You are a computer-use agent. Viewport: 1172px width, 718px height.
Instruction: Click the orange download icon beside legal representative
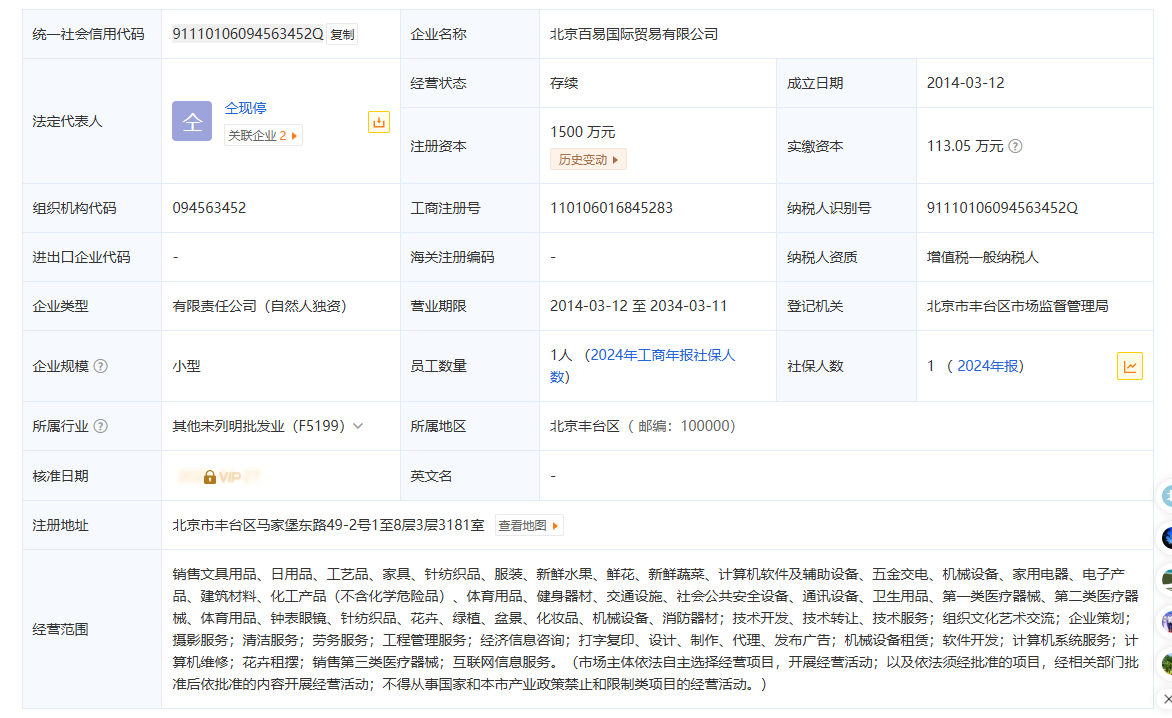tap(379, 122)
